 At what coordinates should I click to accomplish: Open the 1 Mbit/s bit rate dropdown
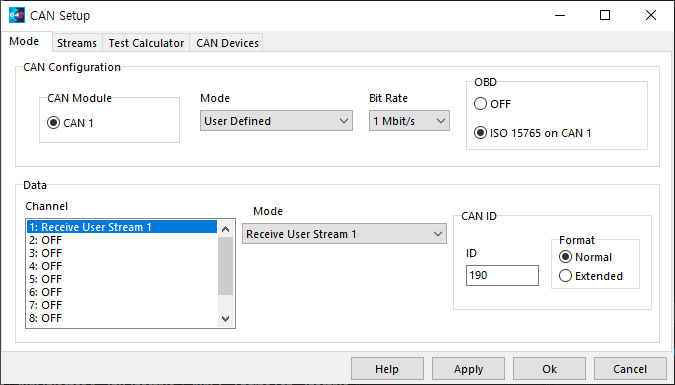click(409, 121)
